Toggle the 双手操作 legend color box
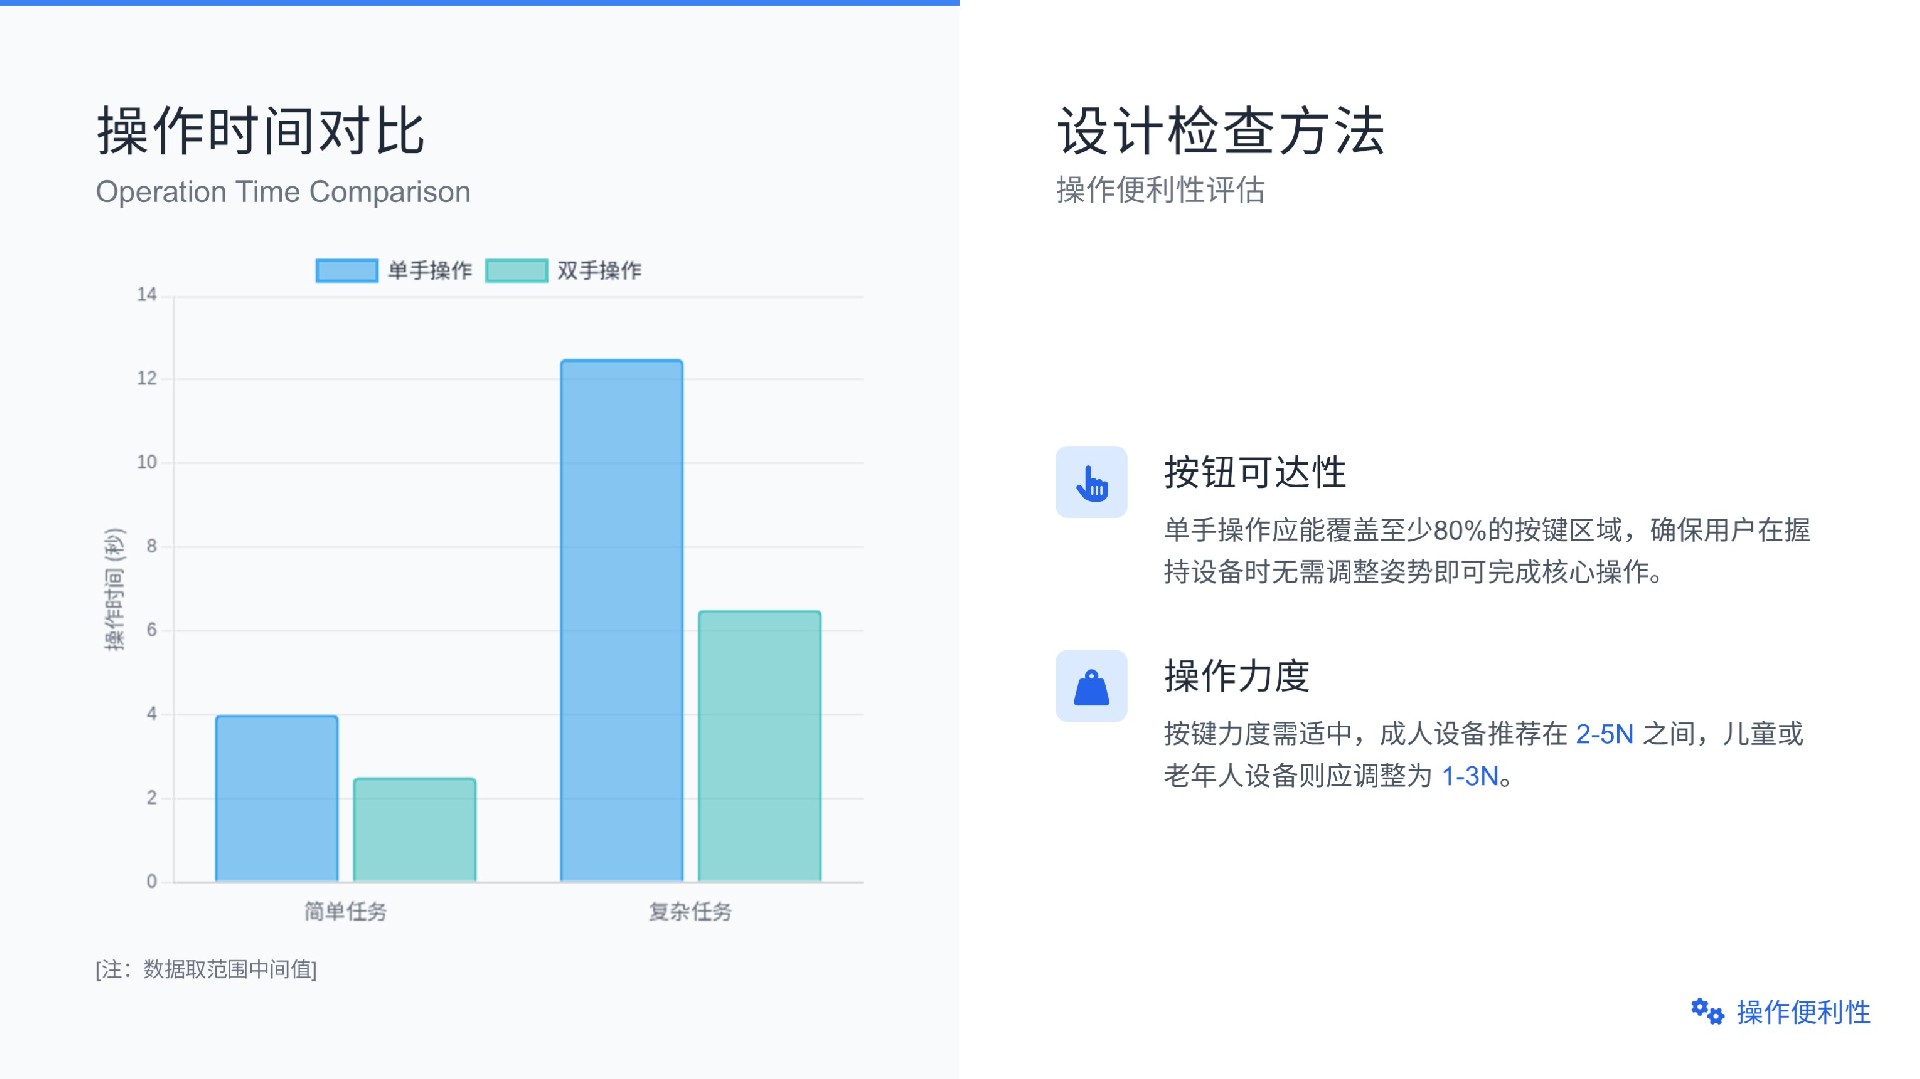 click(516, 271)
